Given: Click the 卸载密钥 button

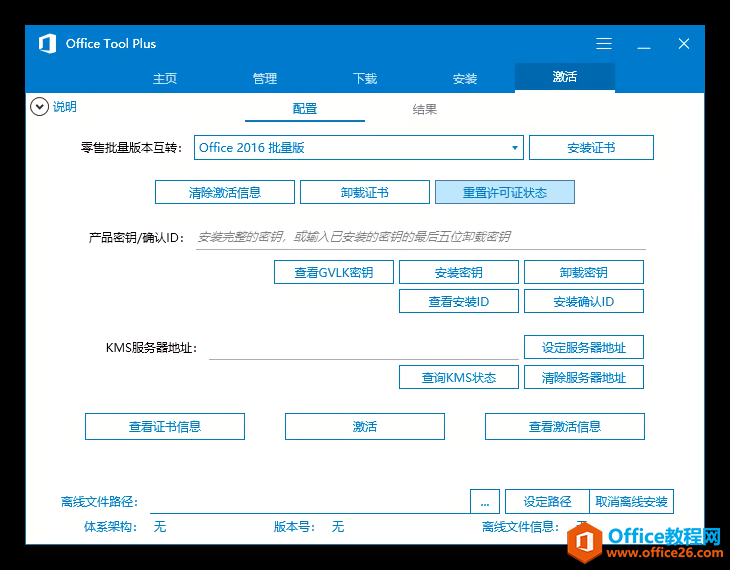Looking at the screenshot, I should [584, 272].
